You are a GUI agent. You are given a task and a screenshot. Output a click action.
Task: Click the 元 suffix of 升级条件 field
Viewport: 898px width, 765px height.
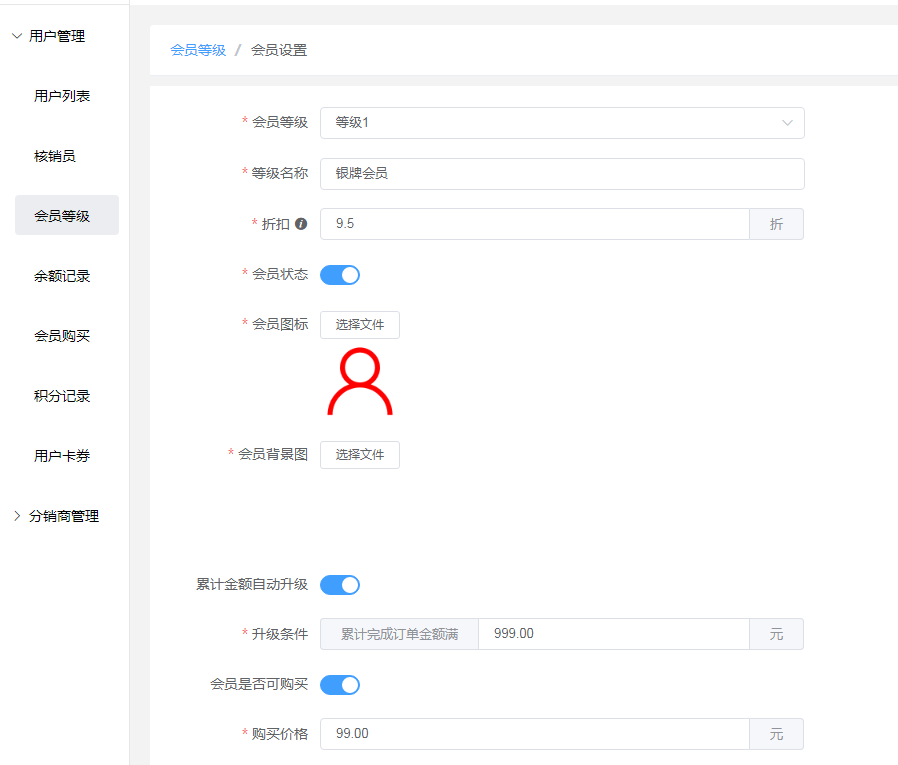[x=776, y=634]
